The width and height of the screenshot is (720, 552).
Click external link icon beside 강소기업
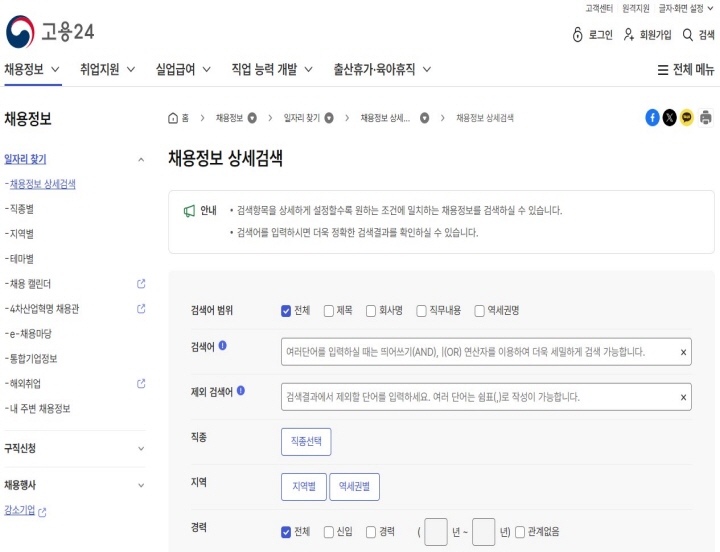[x=42, y=512]
